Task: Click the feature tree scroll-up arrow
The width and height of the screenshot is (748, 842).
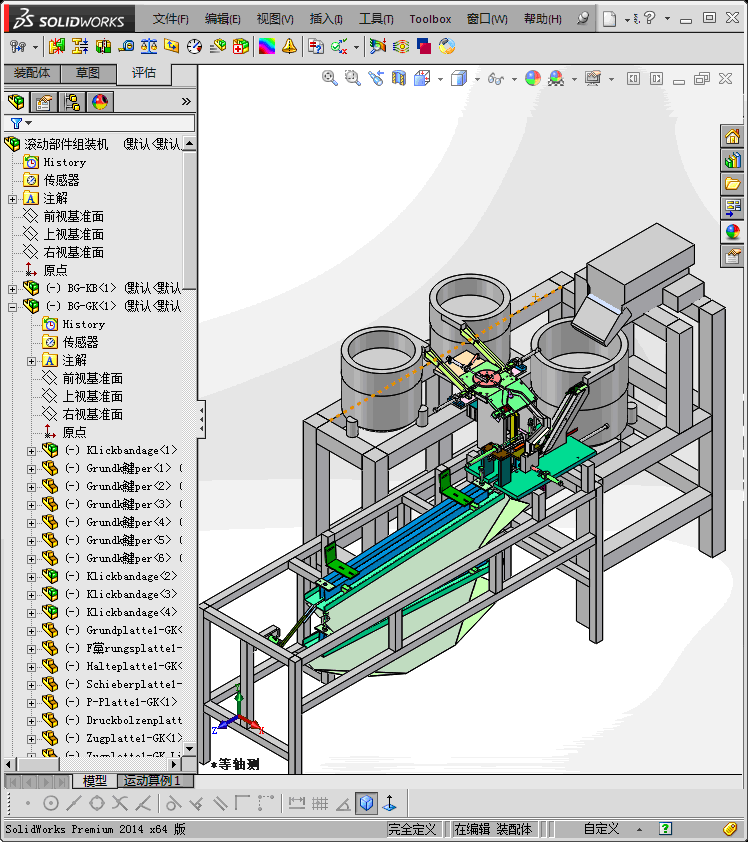Action: [190, 144]
